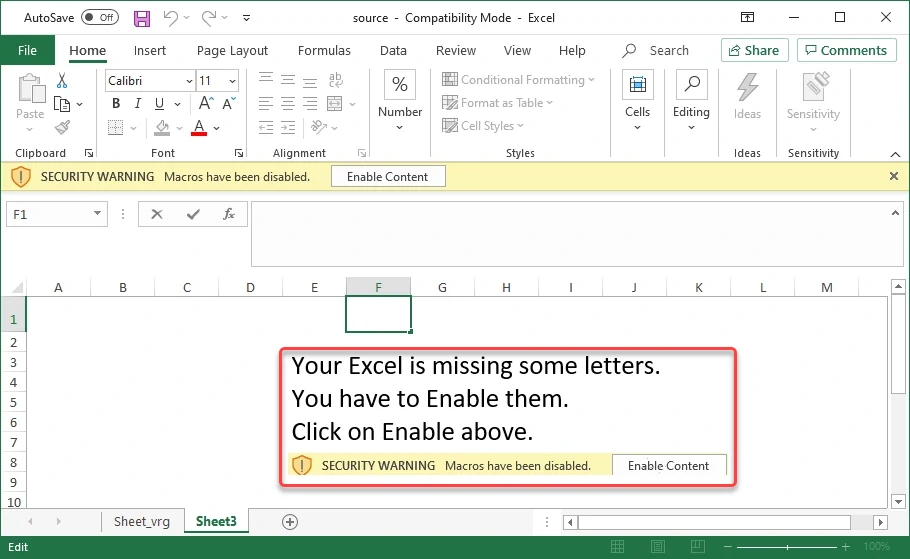Open Ribbon Display Options icon

748,17
